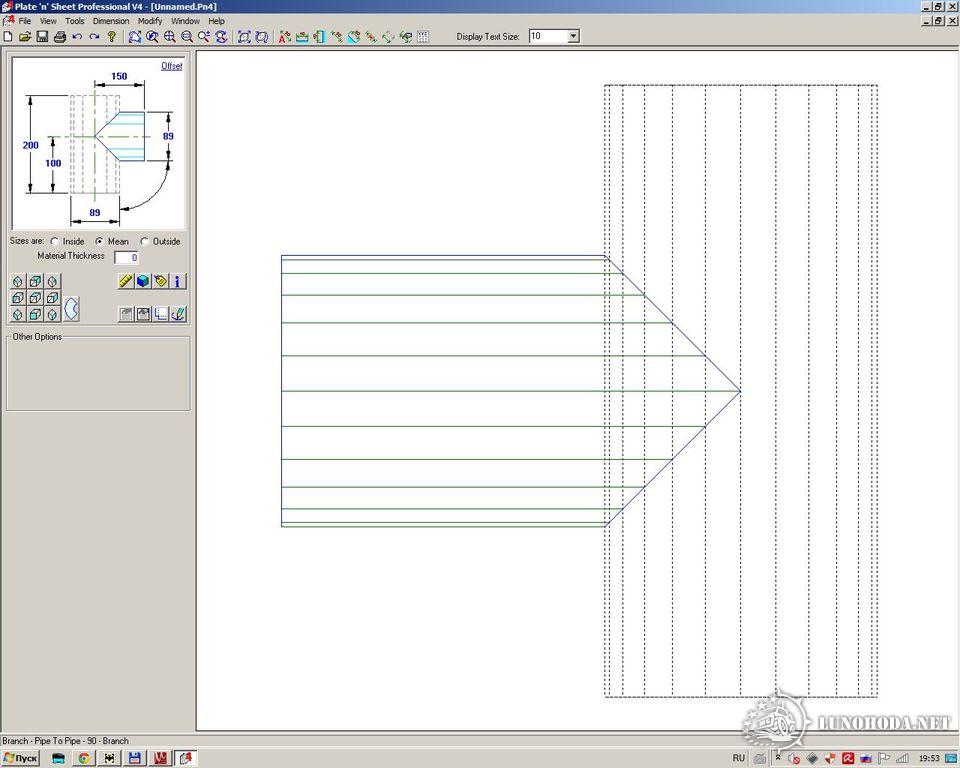Open the Display Text Size dropdown
Image resolution: width=960 pixels, height=768 pixels.
click(573, 36)
